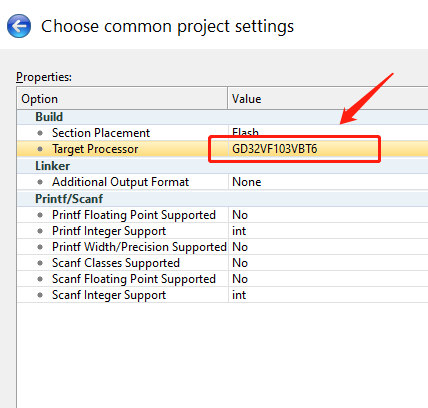Image resolution: width=428 pixels, height=408 pixels.
Task: Click the blue back arrow button
Action: [x=19, y=26]
